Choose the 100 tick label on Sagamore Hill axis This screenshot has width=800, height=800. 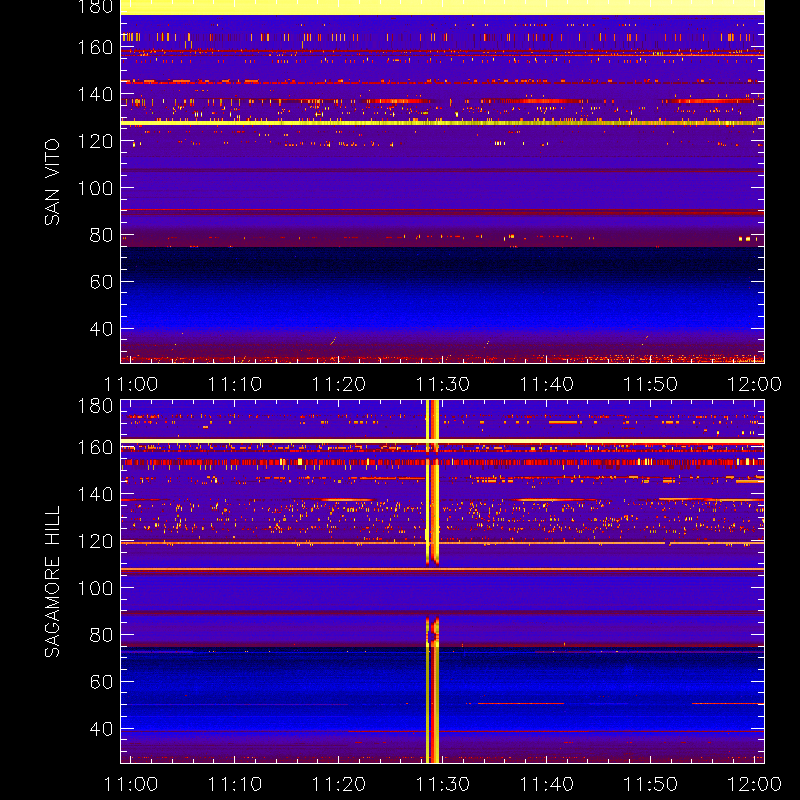tap(95, 588)
